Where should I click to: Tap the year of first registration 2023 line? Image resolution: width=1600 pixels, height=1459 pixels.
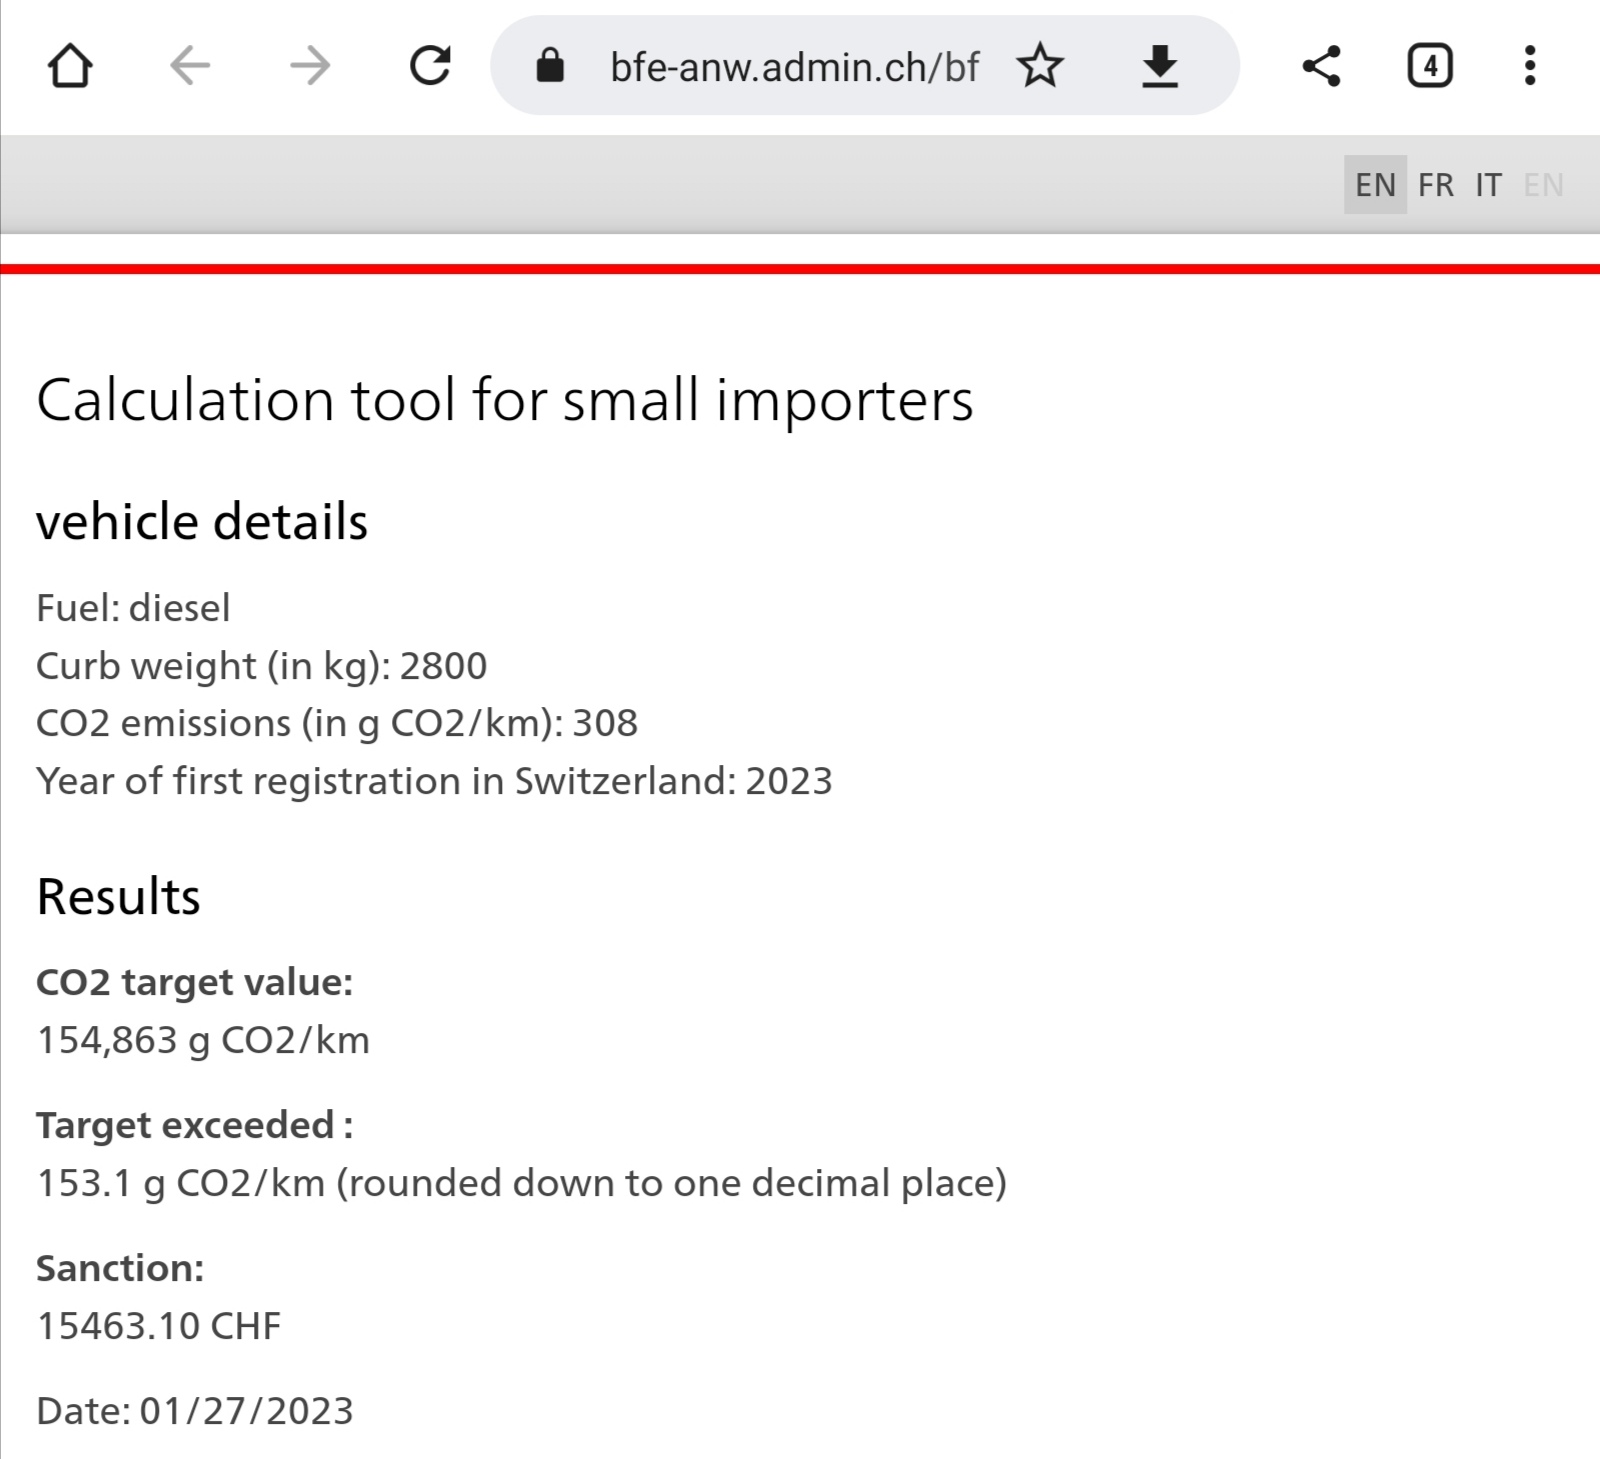pyautogui.click(x=434, y=781)
